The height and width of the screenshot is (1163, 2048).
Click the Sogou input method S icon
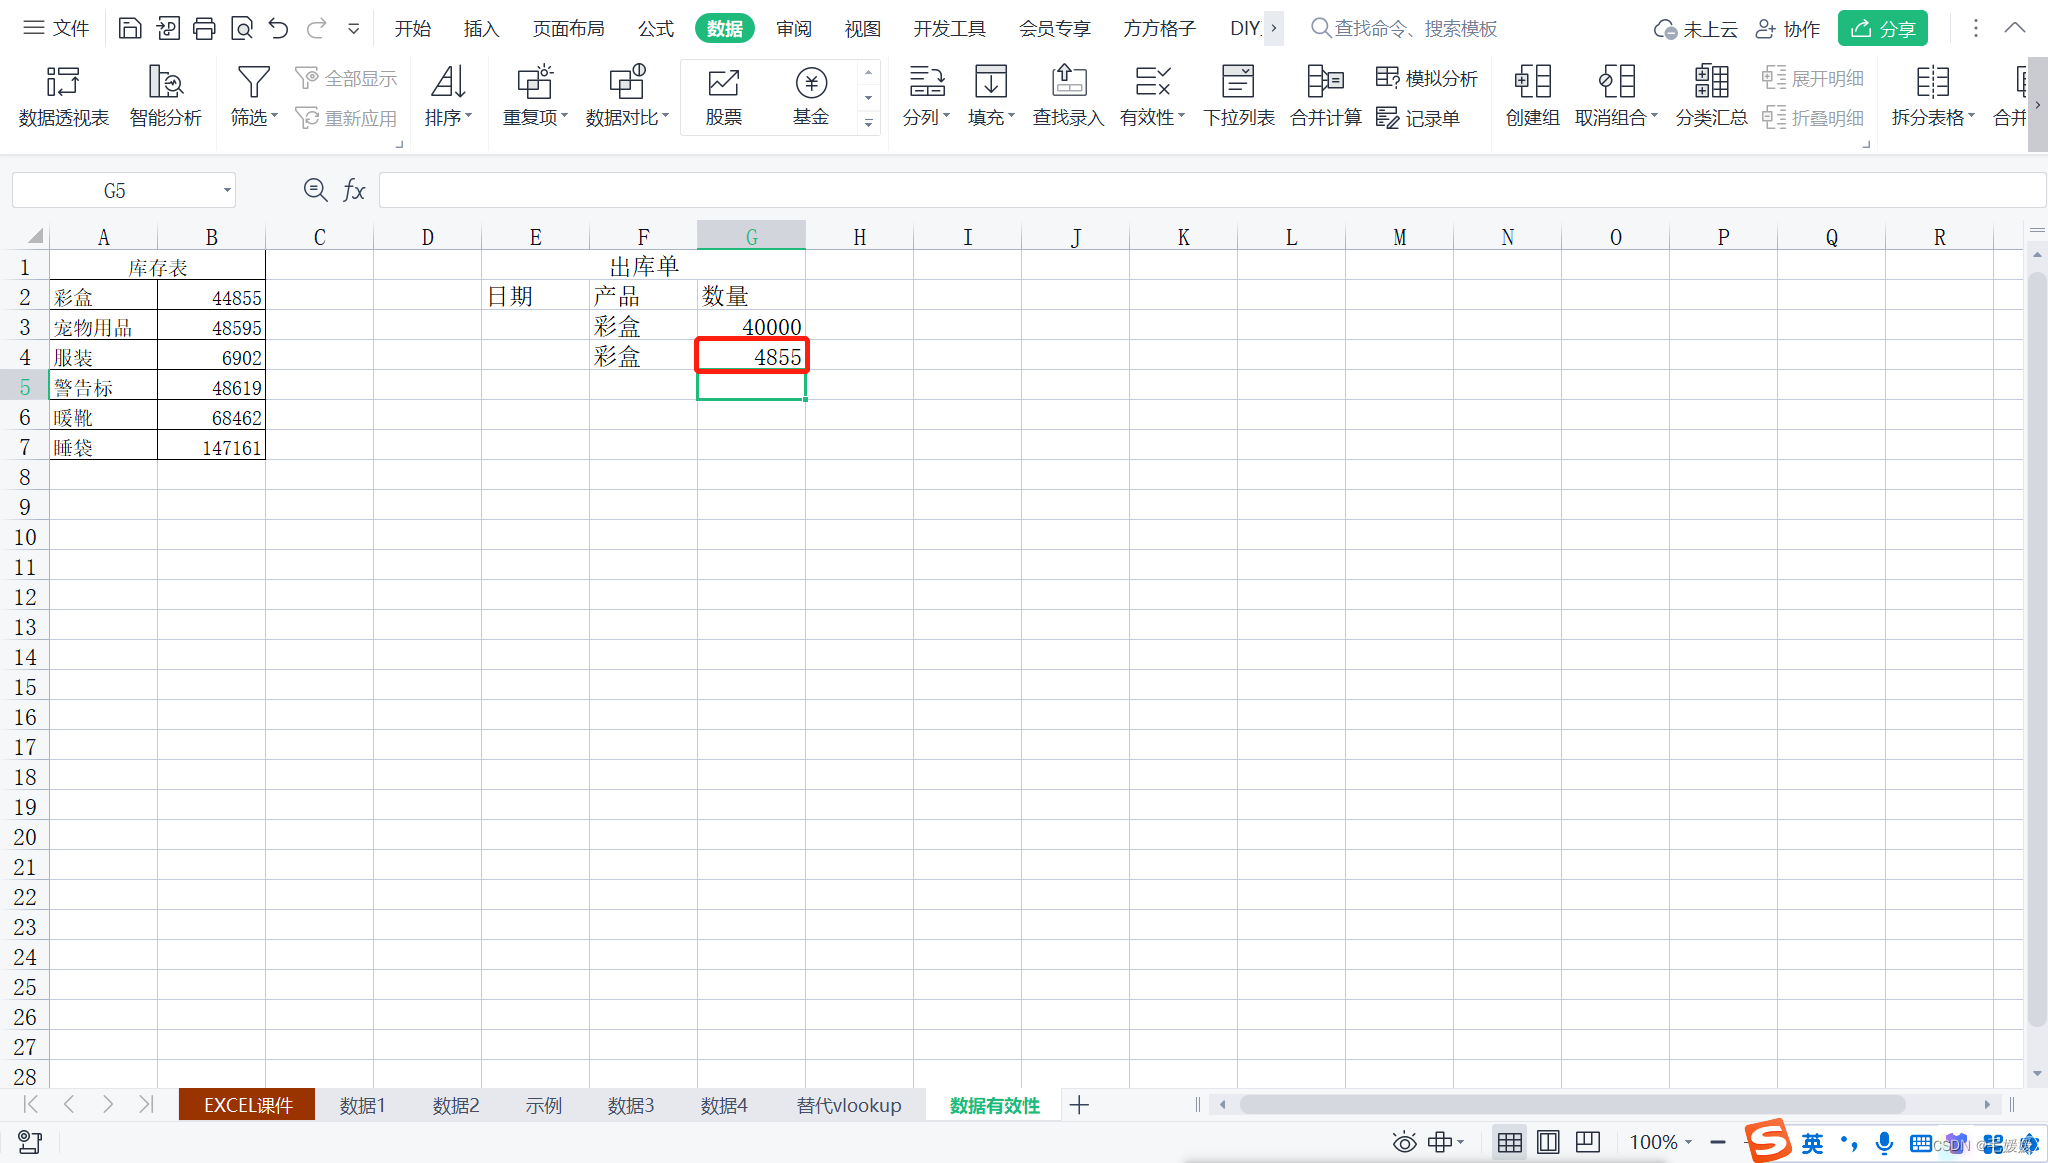click(1770, 1141)
